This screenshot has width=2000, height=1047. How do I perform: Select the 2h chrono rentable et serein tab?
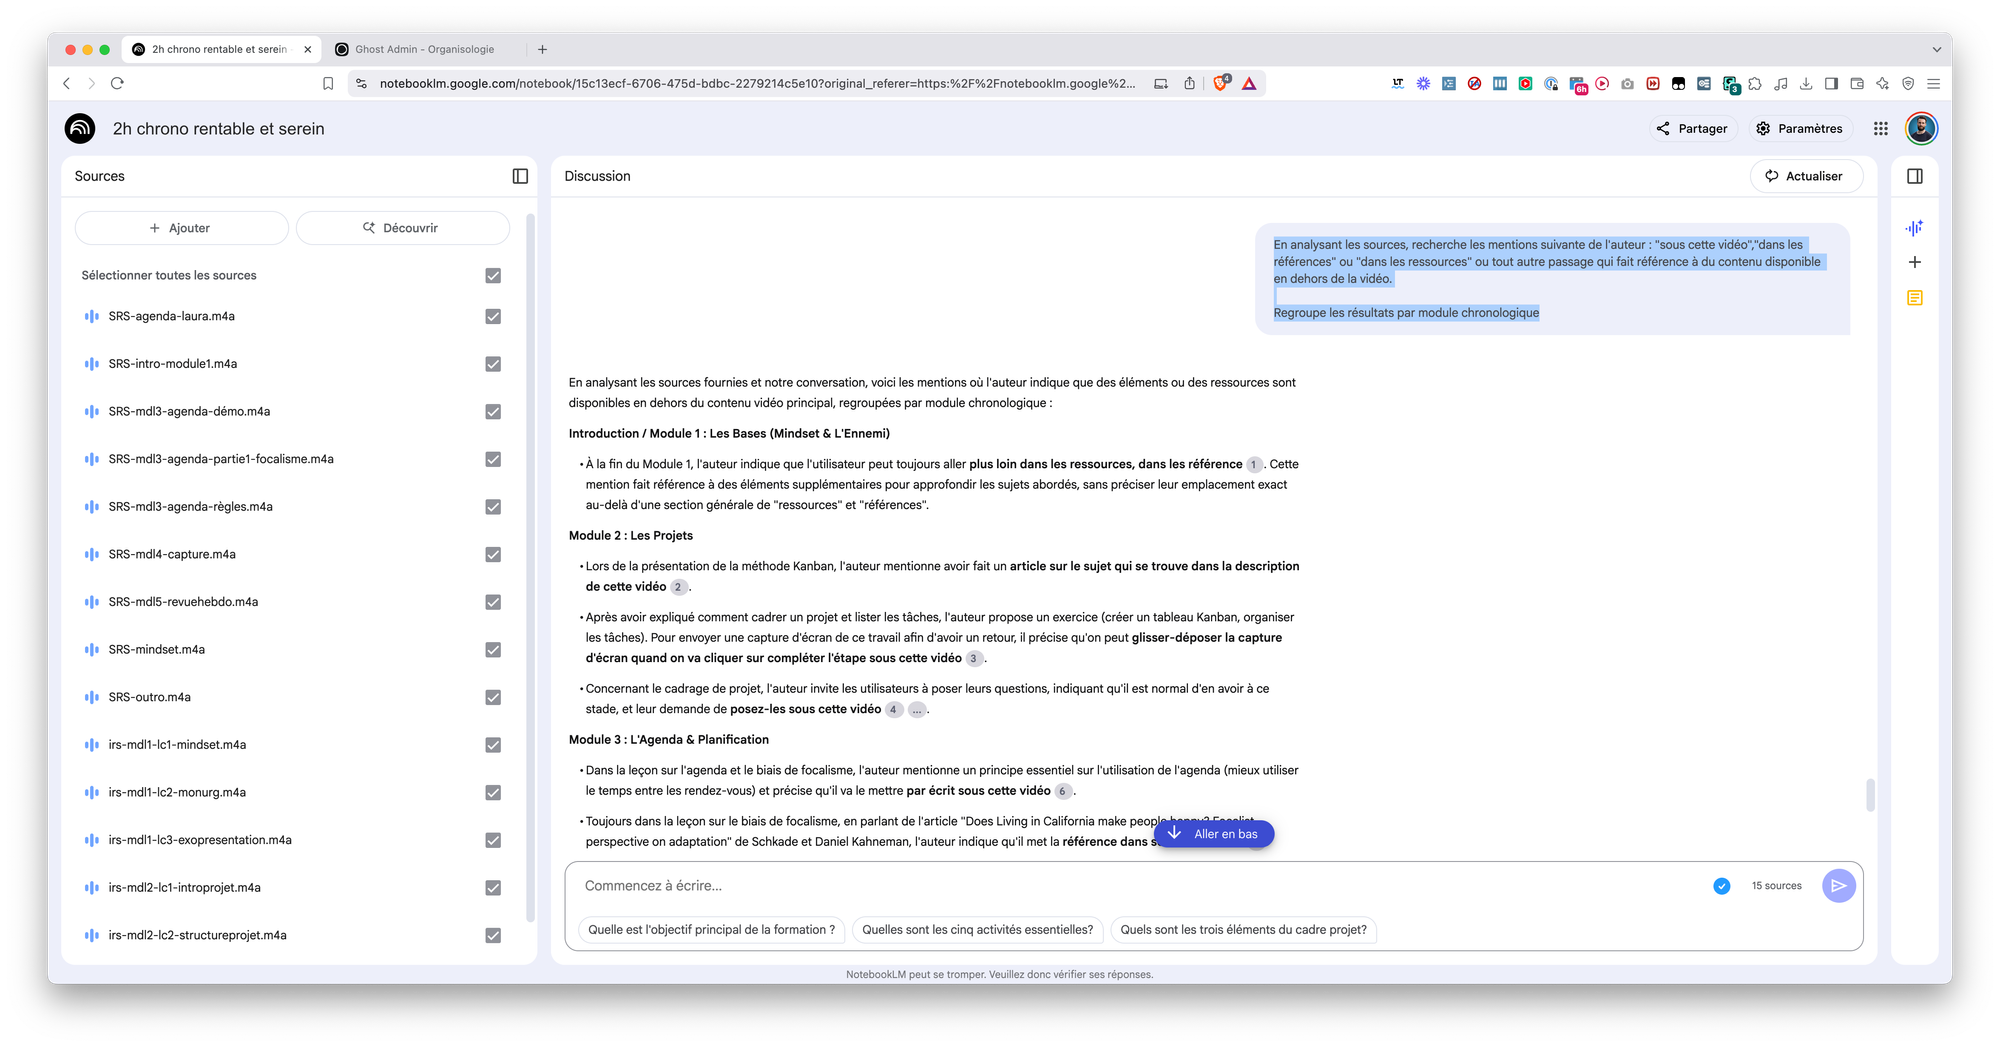click(219, 49)
